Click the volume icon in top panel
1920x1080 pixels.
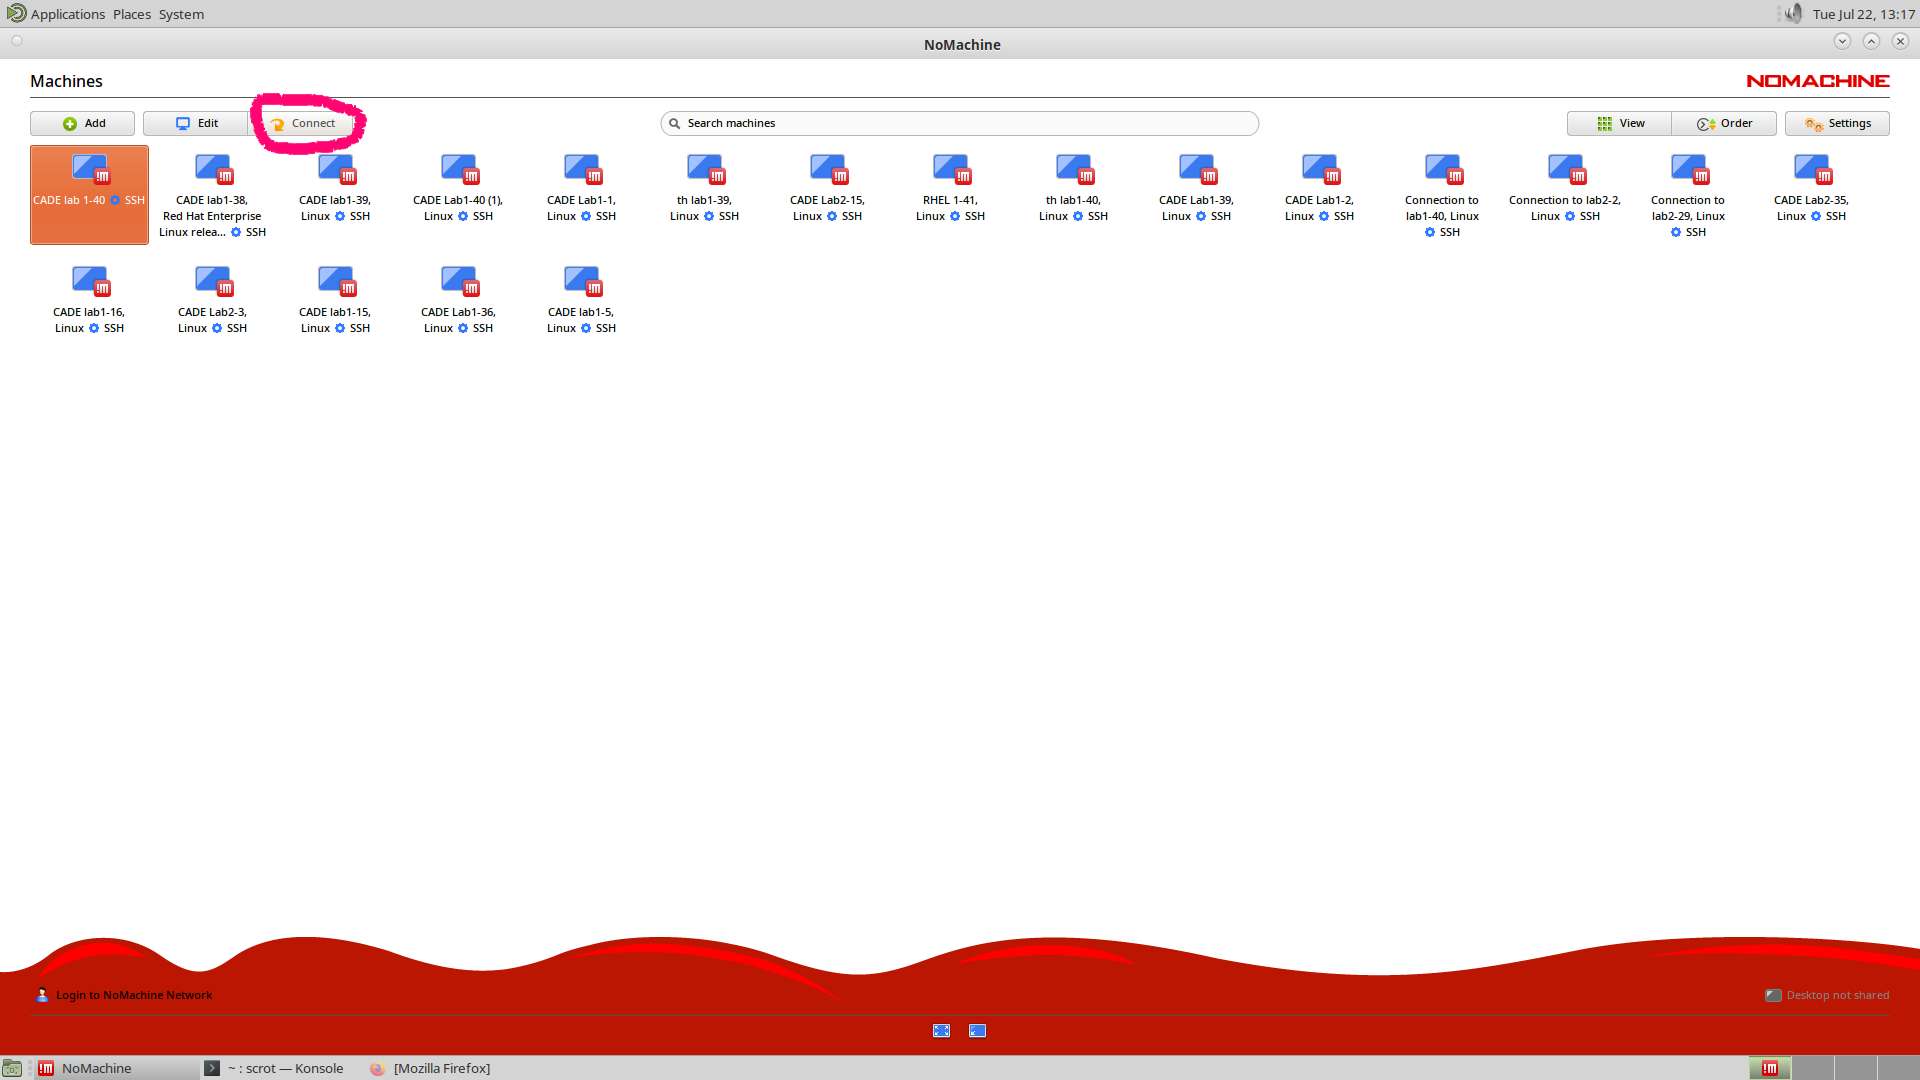point(1793,14)
